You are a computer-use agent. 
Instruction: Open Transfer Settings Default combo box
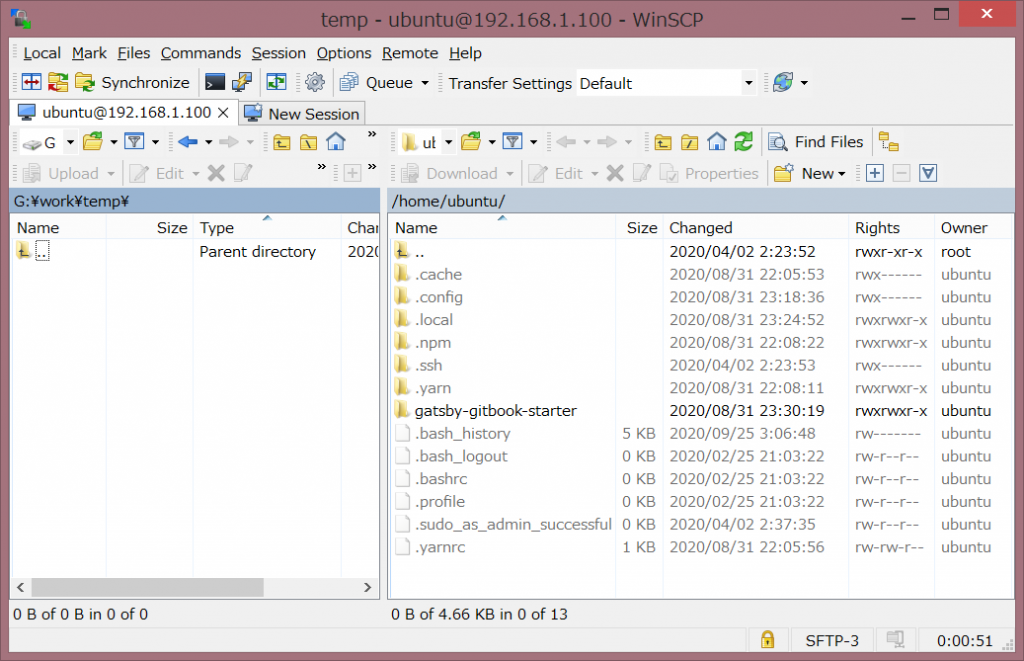666,83
